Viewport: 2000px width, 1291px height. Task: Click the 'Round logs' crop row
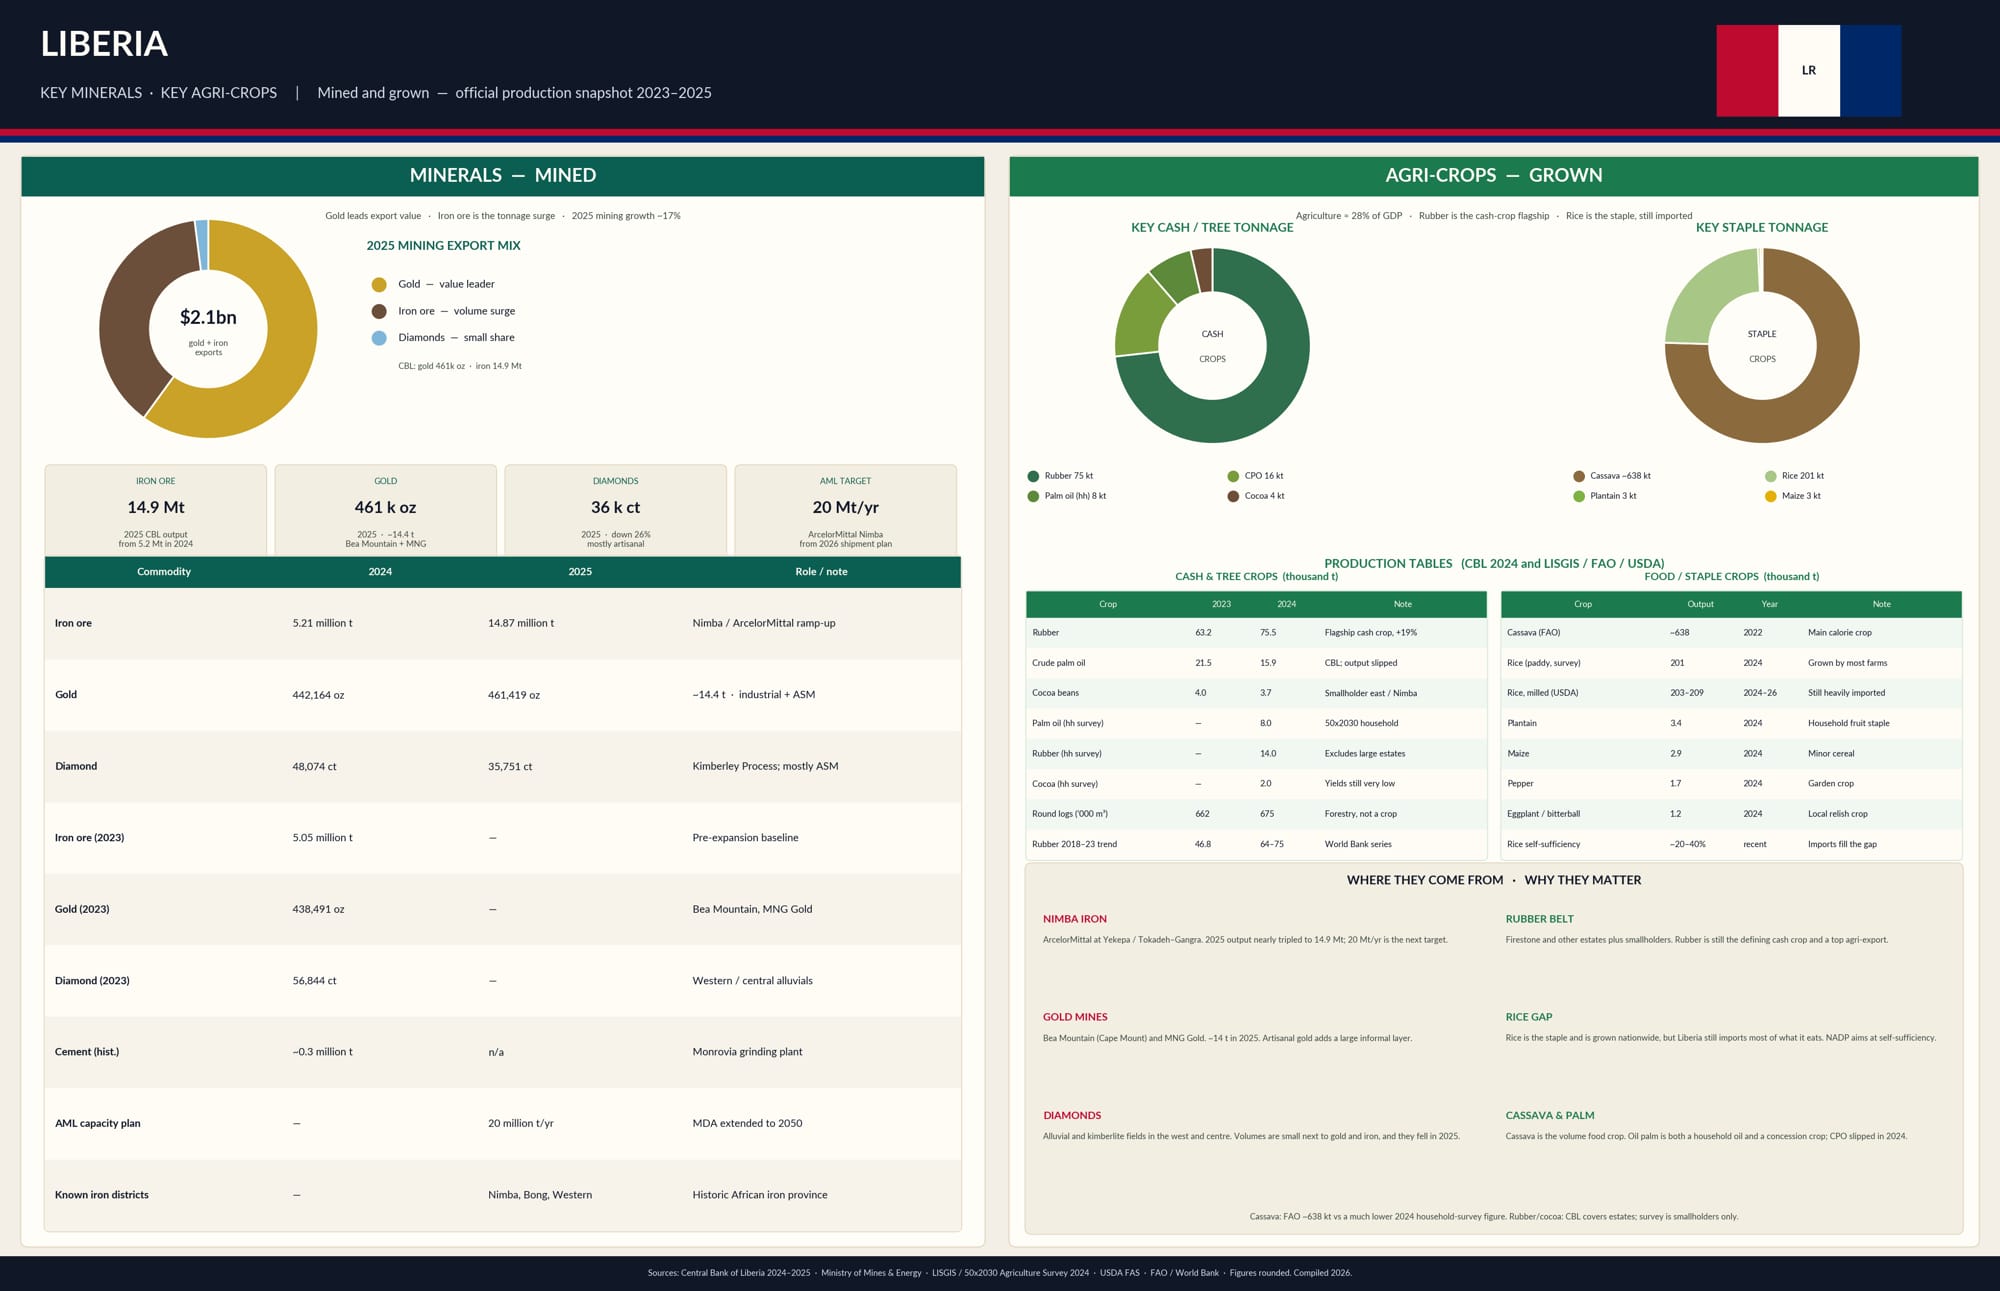click(1256, 814)
